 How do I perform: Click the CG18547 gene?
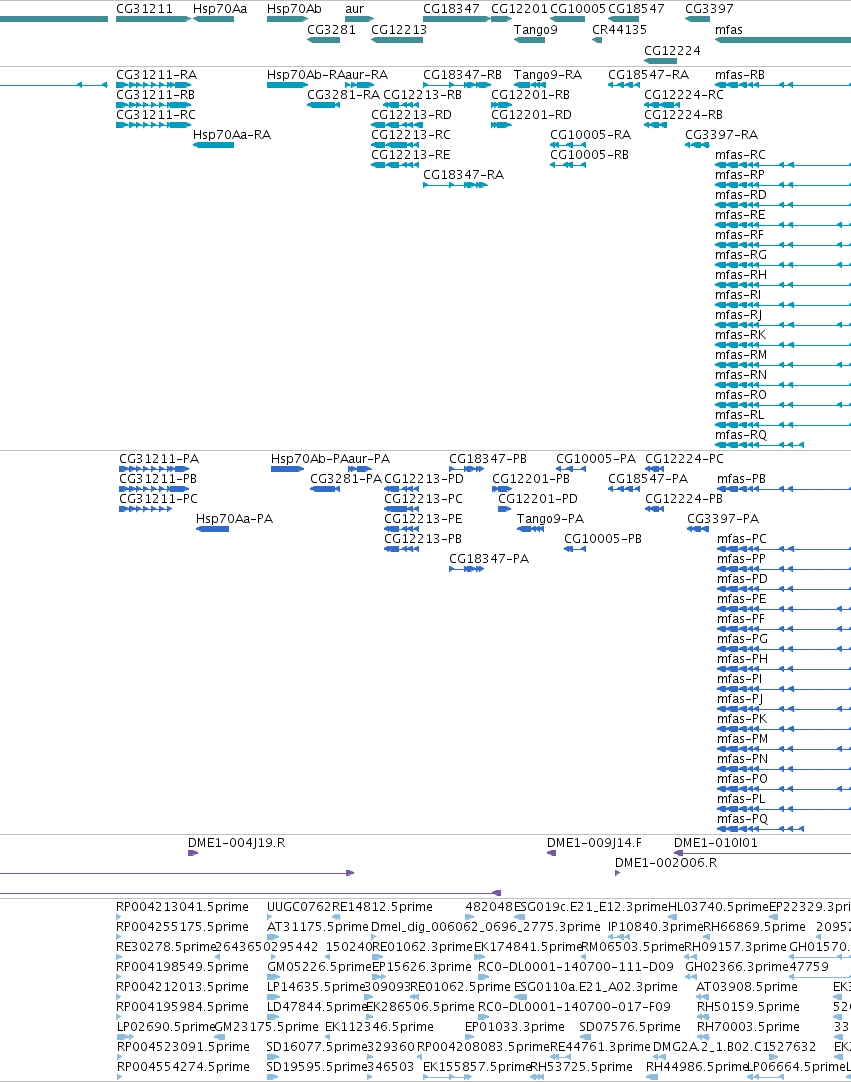pyautogui.click(x=623, y=19)
